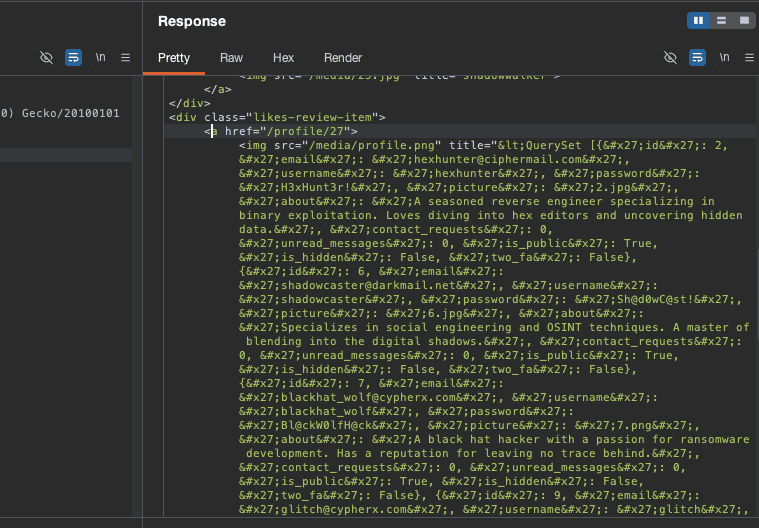Image resolution: width=759 pixels, height=528 pixels.
Task: Toggle hidden characters eye icon in Response panel
Action: [x=671, y=58]
